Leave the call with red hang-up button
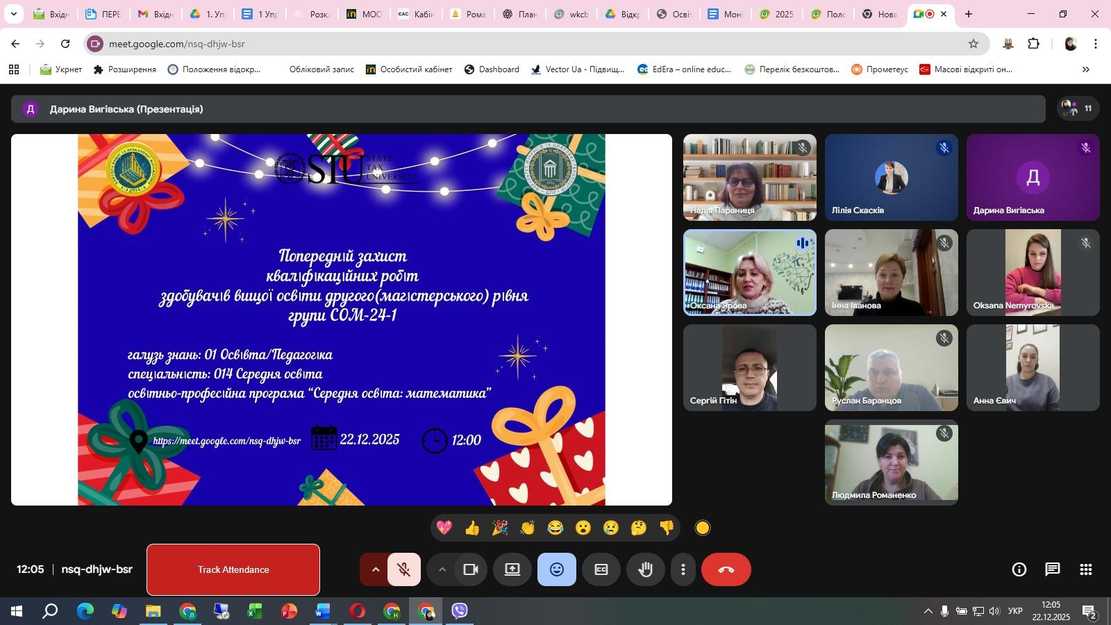Viewport: 1111px width, 625px height. tap(726, 569)
